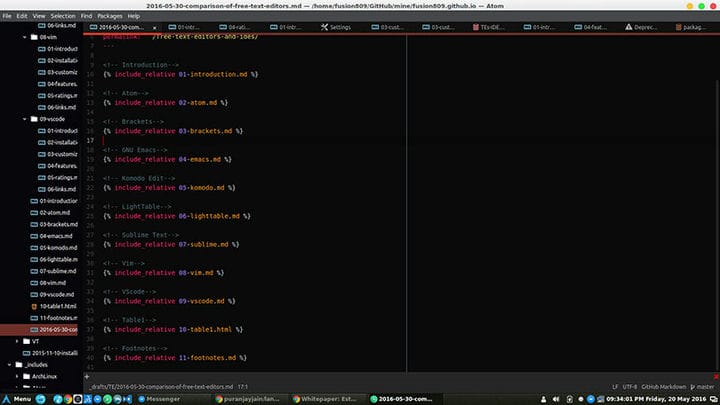This screenshot has height=405, width=720.
Task: Collapse the 09-vscode folder arrow
Action: coord(25,119)
